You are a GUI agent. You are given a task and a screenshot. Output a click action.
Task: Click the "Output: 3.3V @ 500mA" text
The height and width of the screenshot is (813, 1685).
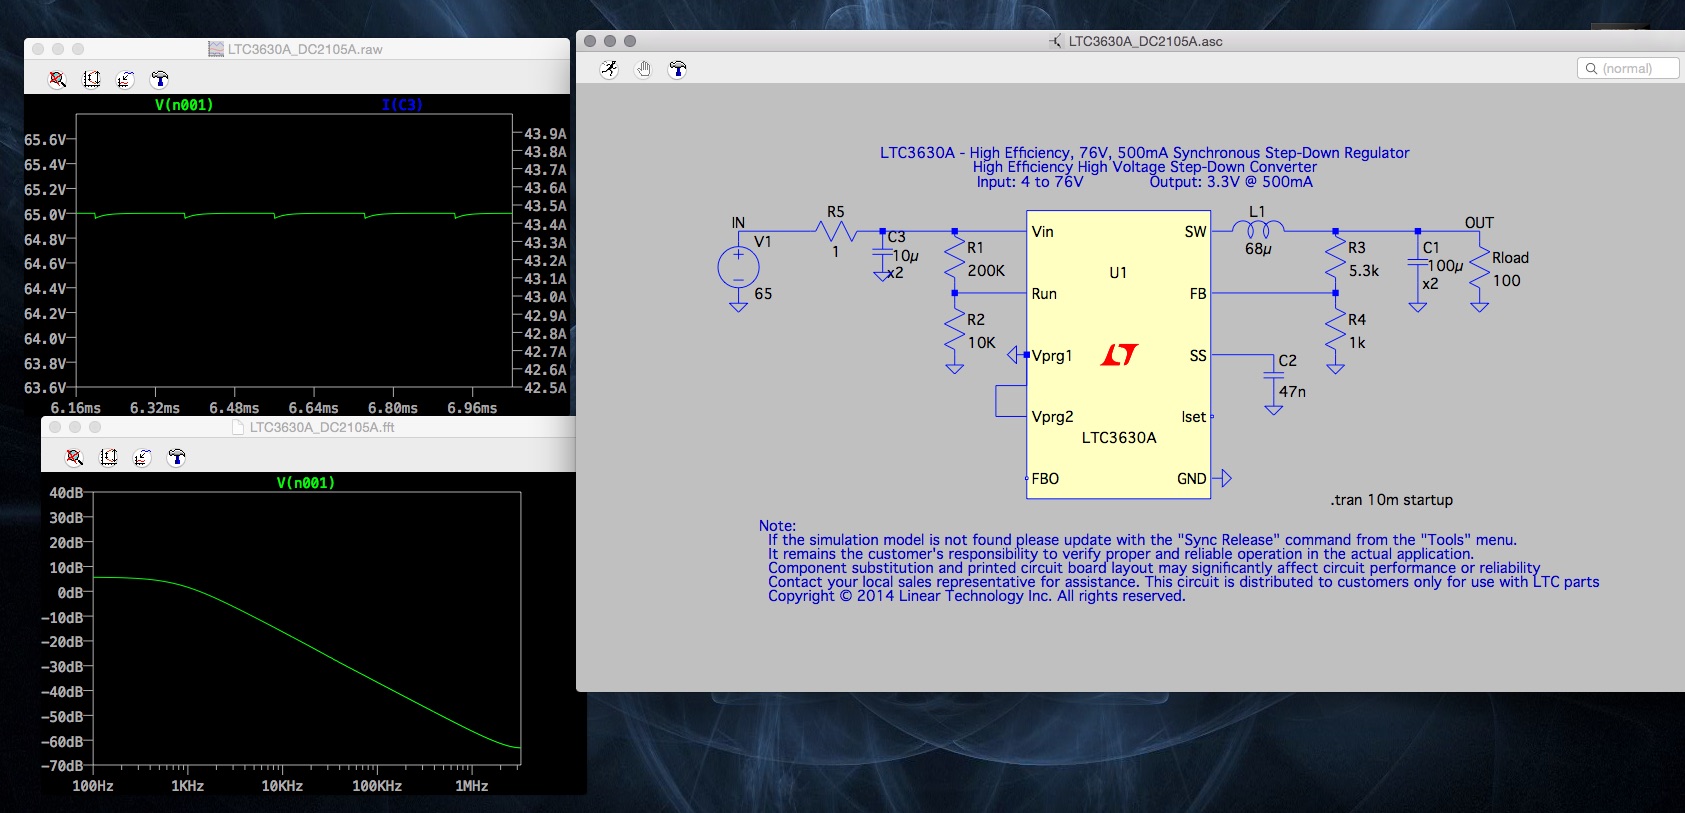tap(1231, 182)
